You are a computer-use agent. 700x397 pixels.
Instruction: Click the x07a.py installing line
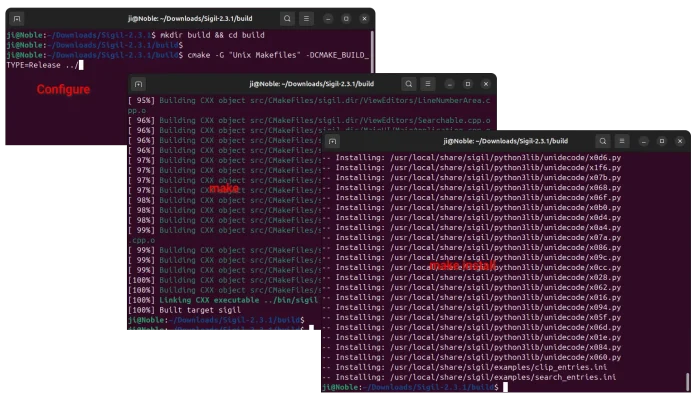click(471, 238)
